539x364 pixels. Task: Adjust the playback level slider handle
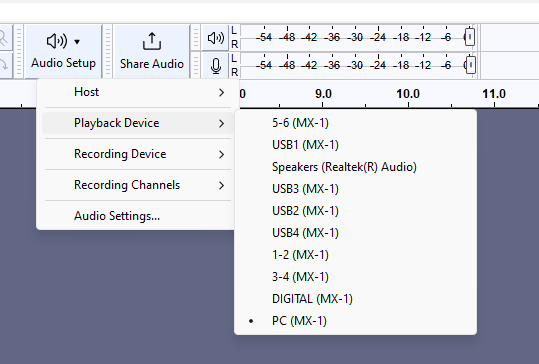coord(470,37)
